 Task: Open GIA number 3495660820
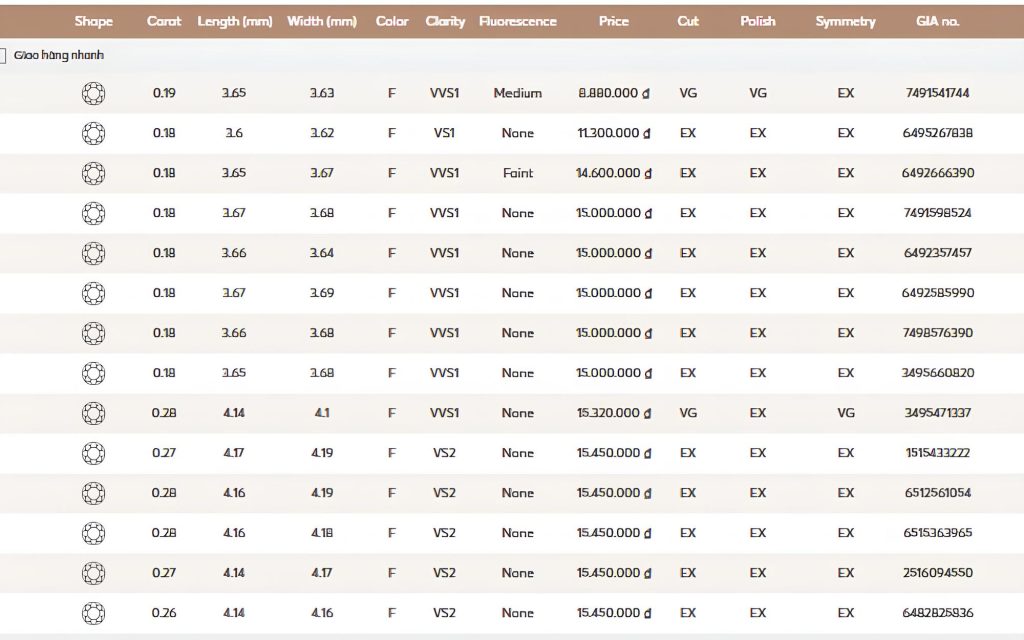pyautogui.click(x=938, y=373)
